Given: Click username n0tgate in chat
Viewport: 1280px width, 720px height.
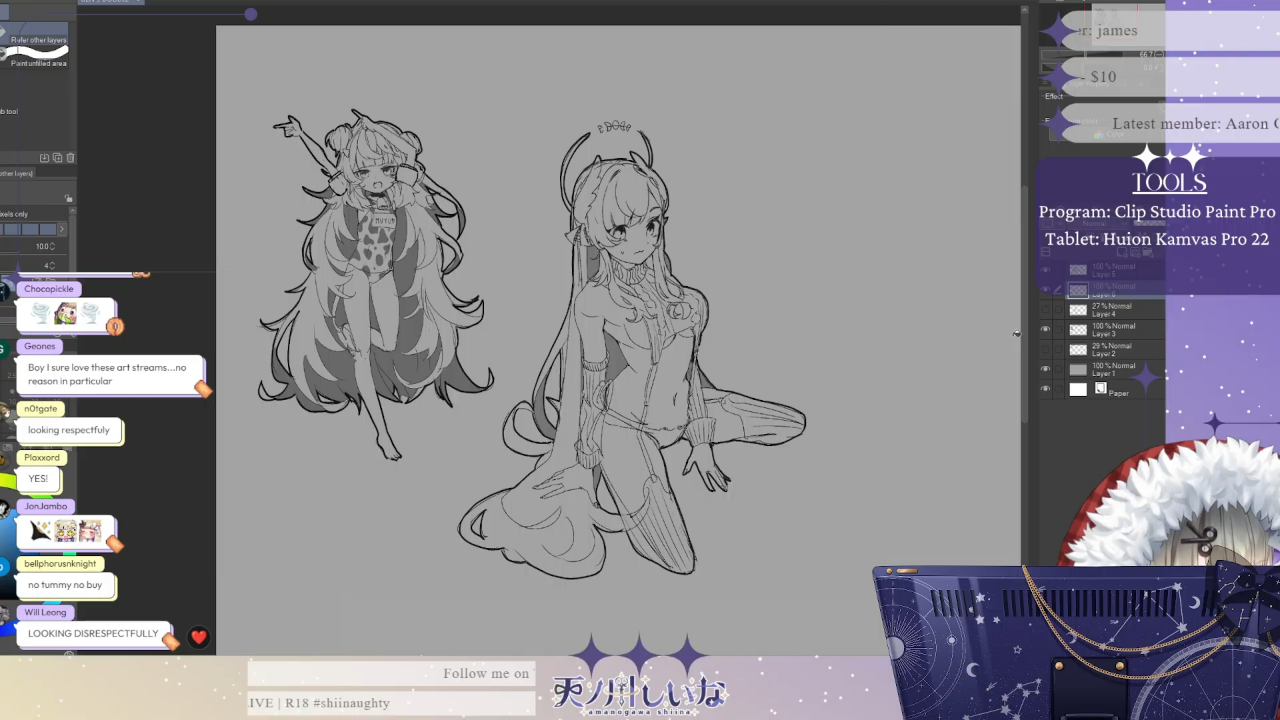Looking at the screenshot, I should [41, 408].
